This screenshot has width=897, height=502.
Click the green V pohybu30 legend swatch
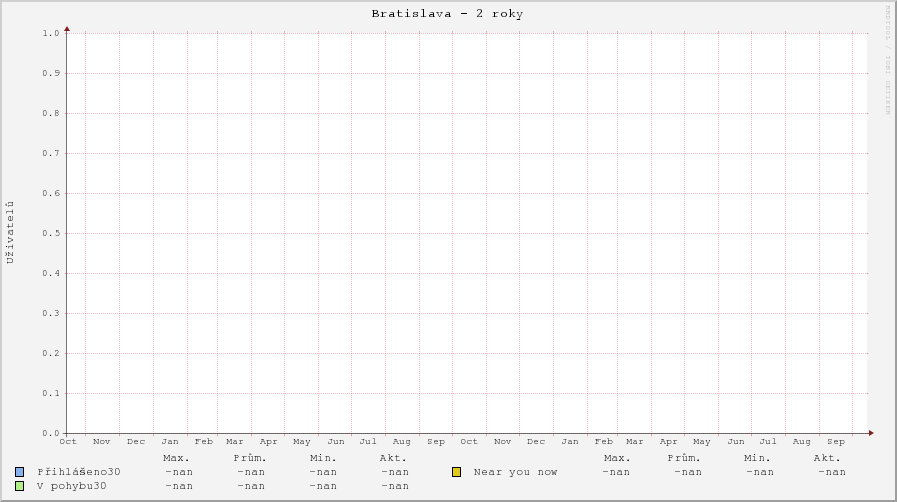click(x=19, y=486)
